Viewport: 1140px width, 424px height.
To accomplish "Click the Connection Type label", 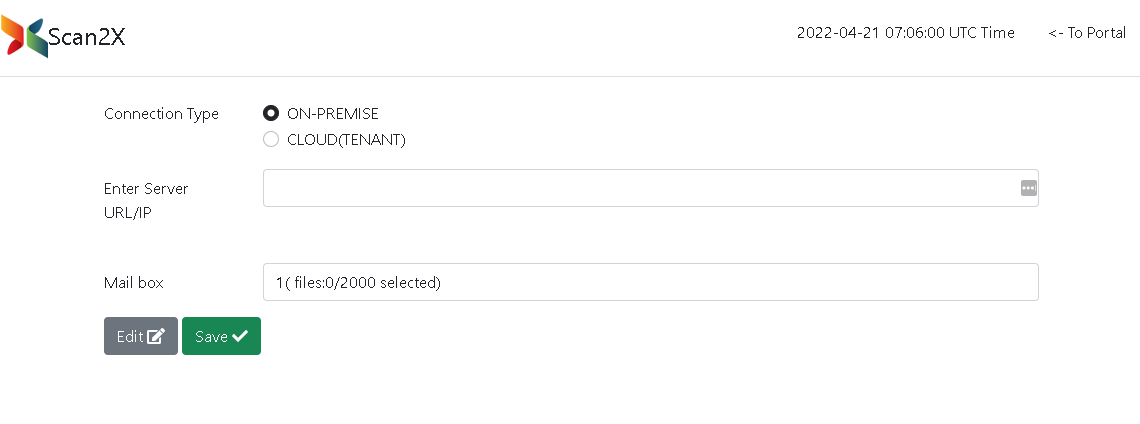I will click(161, 114).
